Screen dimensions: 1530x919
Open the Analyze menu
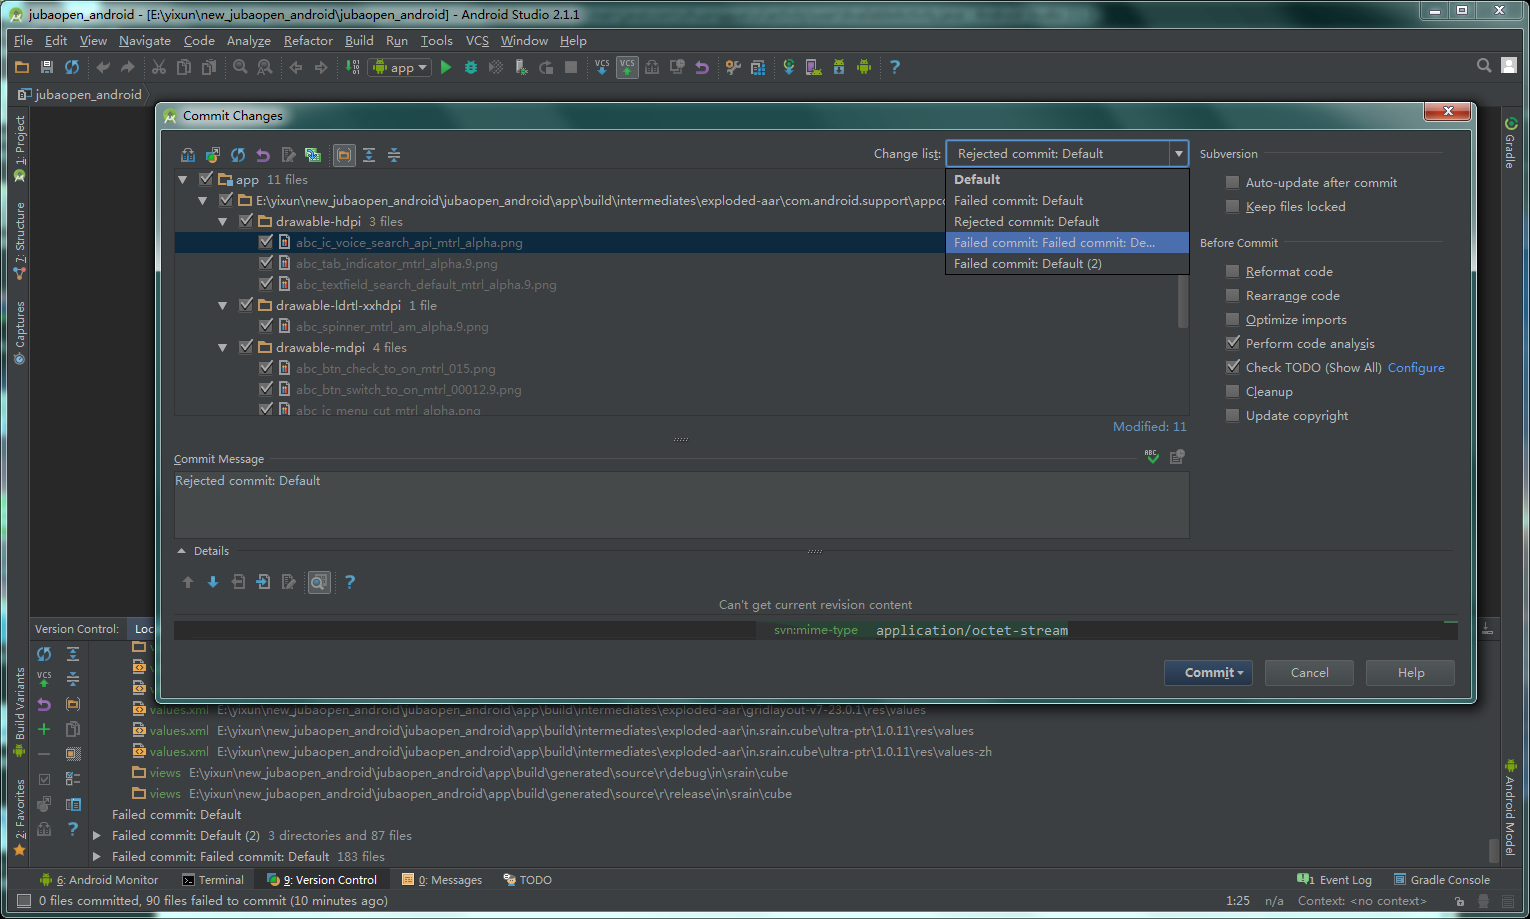pos(249,41)
